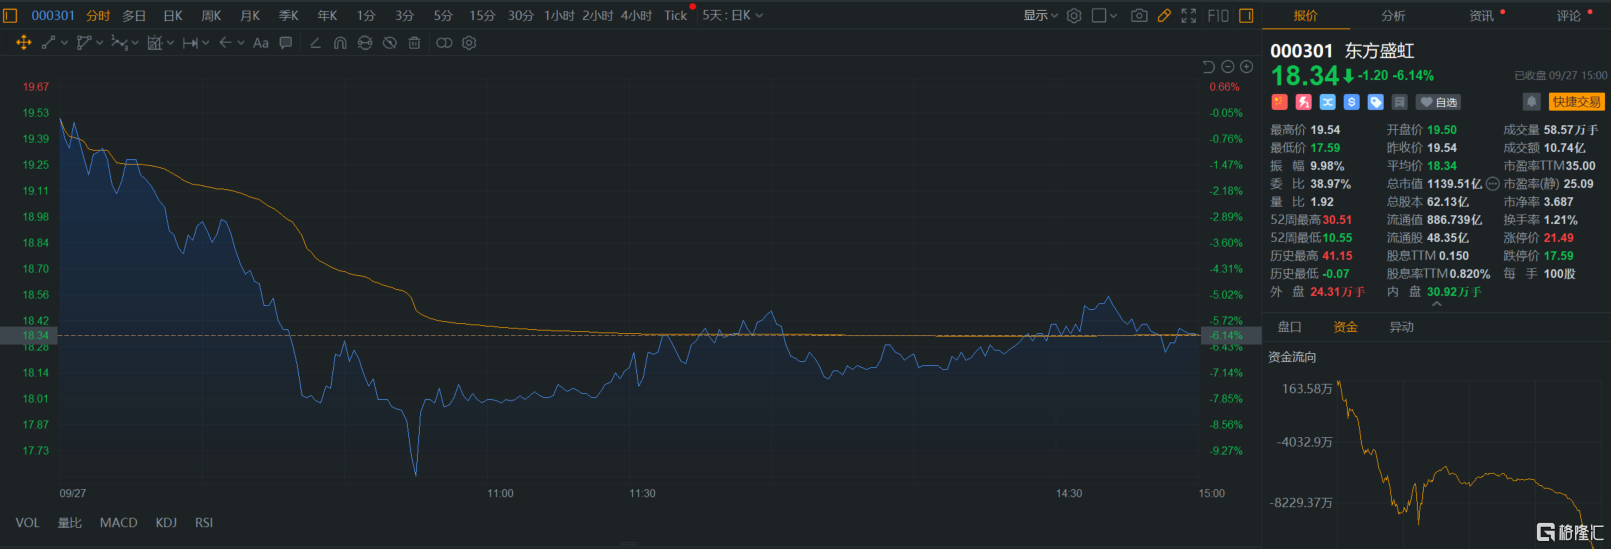Zoom in chart with plus circle
Viewport: 1611px width, 549px height.
[1246, 67]
